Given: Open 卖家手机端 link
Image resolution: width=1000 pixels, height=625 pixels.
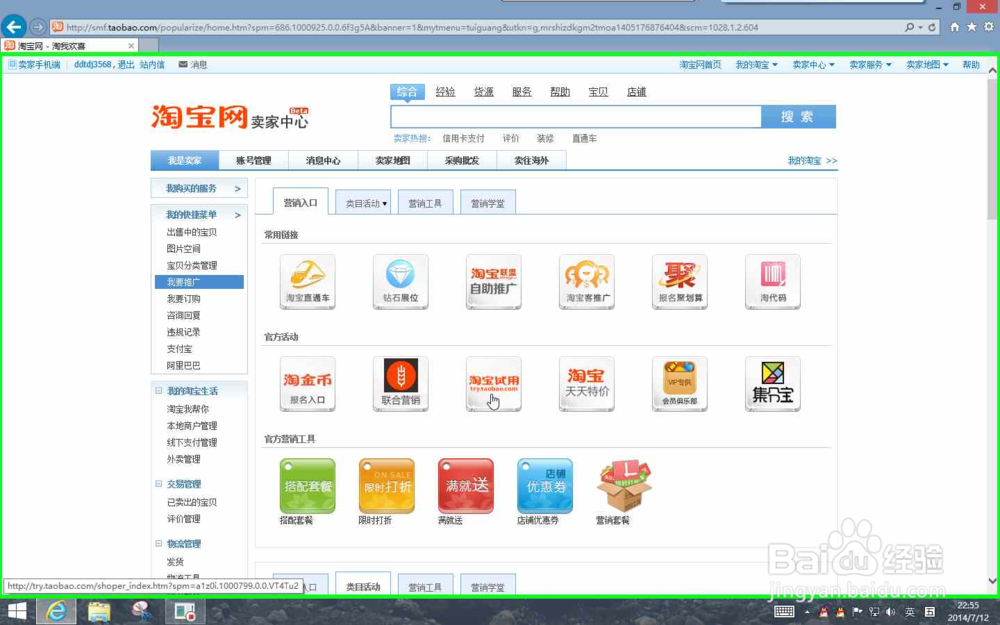Looking at the screenshot, I should pos(34,64).
